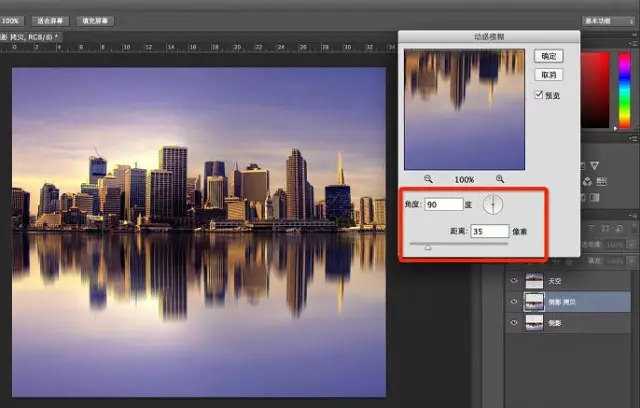Click 确定 to confirm motion blur

coord(550,56)
